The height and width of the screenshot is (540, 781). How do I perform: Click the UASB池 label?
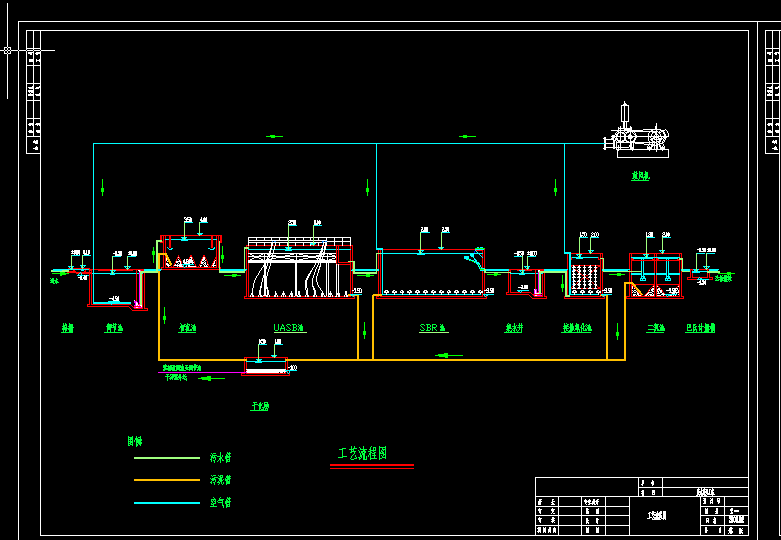tap(290, 328)
